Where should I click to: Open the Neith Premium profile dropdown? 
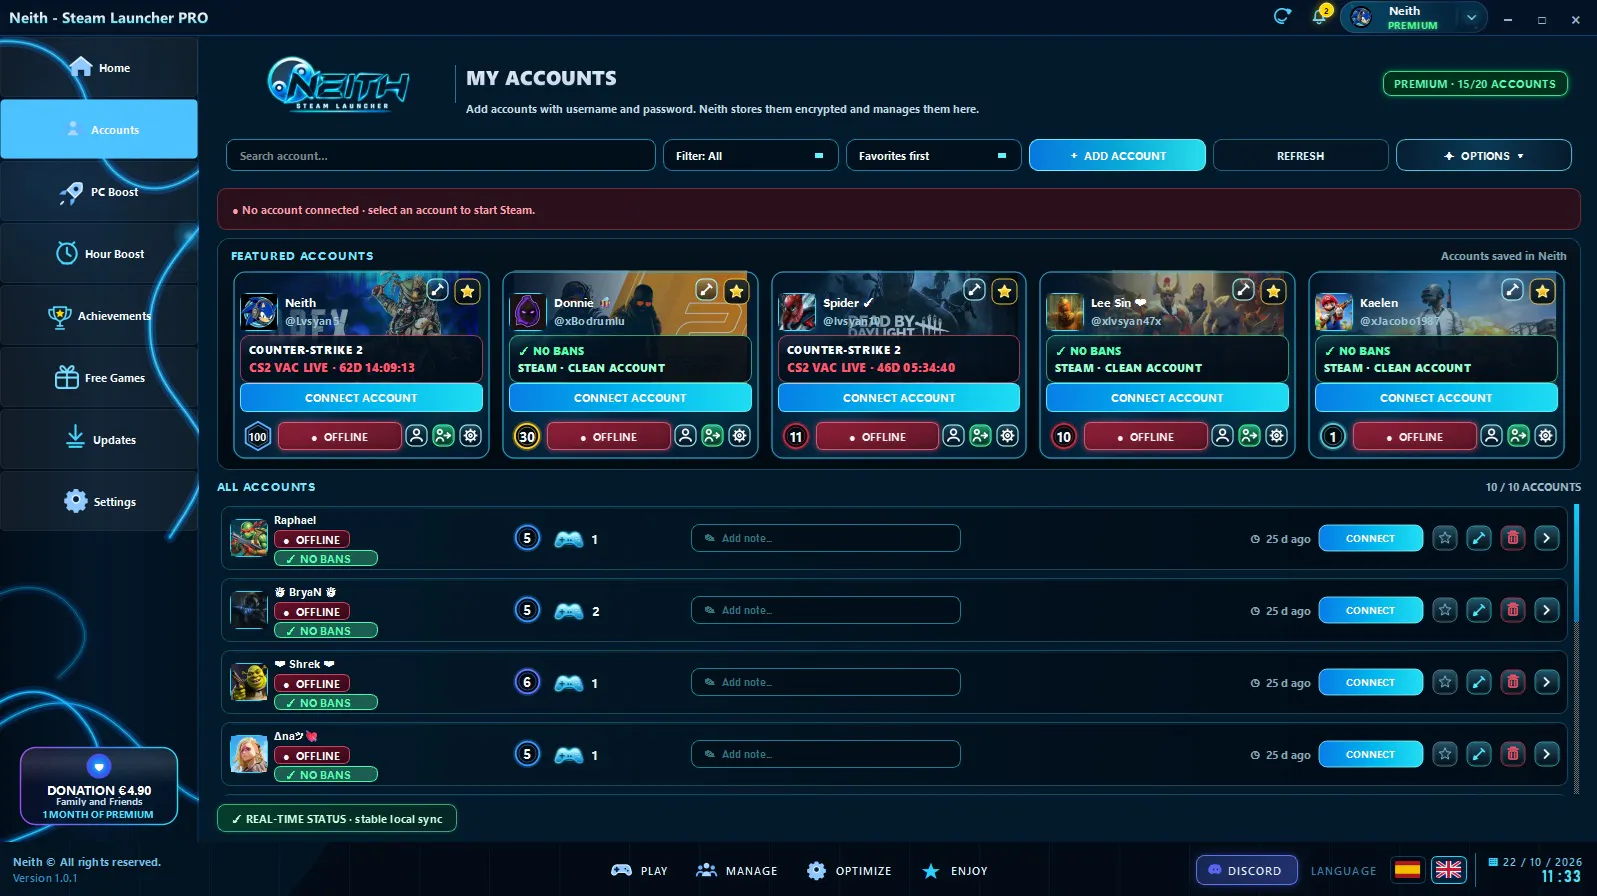click(x=1413, y=17)
